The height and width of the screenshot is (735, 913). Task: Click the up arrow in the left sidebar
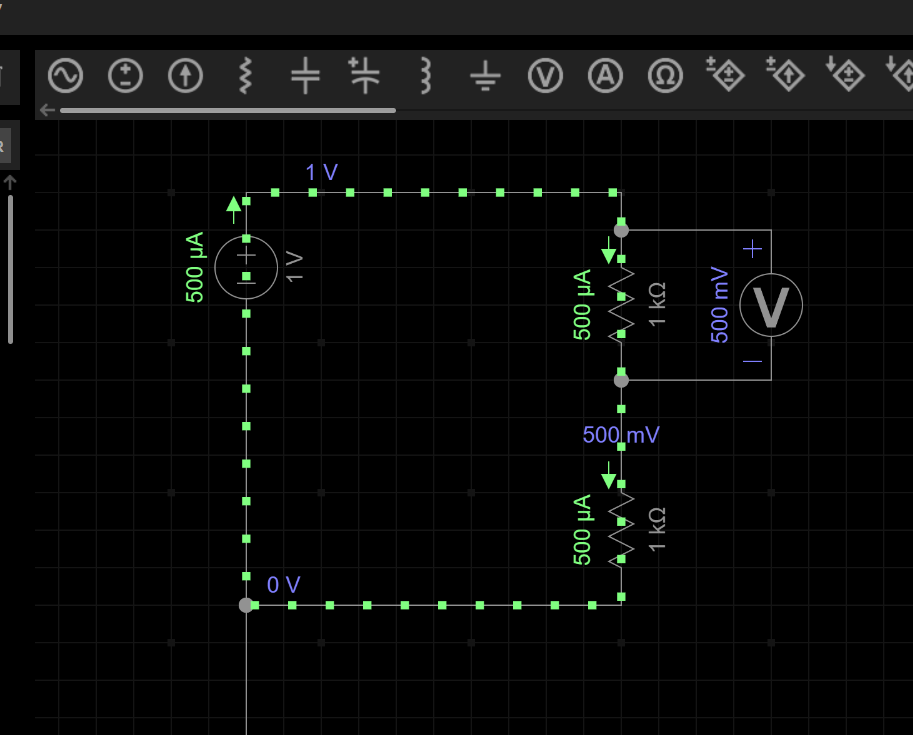(x=9, y=182)
